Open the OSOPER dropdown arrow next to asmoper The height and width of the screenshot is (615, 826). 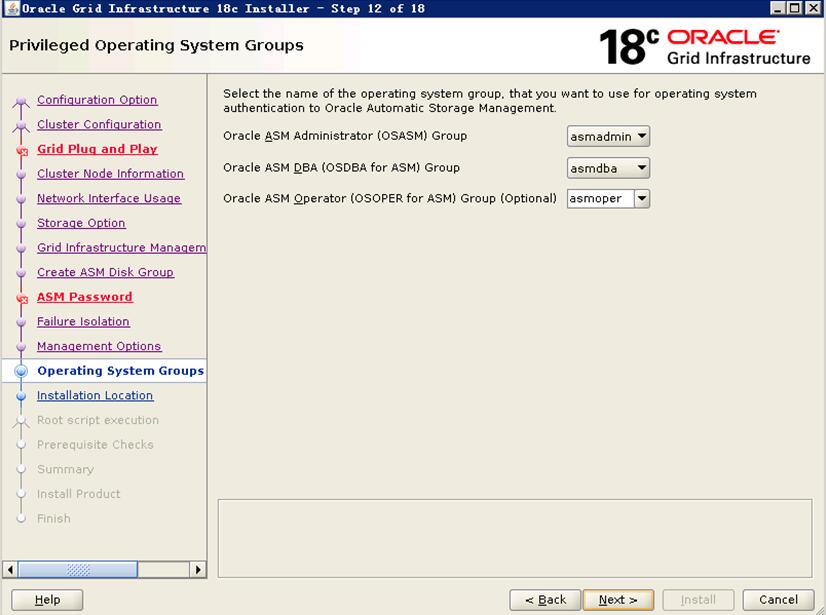[642, 199]
